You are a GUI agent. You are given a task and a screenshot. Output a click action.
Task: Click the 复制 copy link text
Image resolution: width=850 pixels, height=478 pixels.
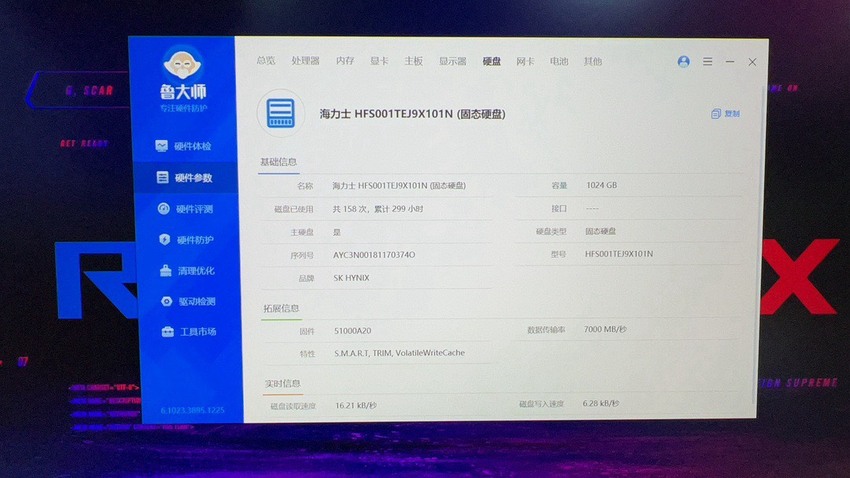pyautogui.click(x=732, y=113)
